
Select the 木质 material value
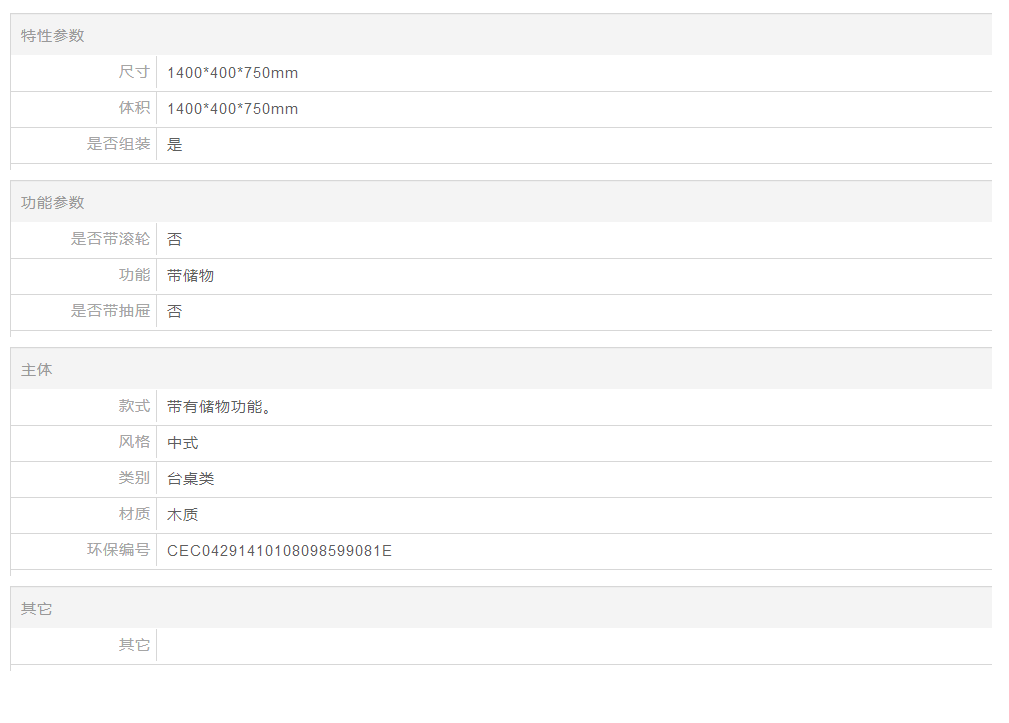tap(183, 515)
